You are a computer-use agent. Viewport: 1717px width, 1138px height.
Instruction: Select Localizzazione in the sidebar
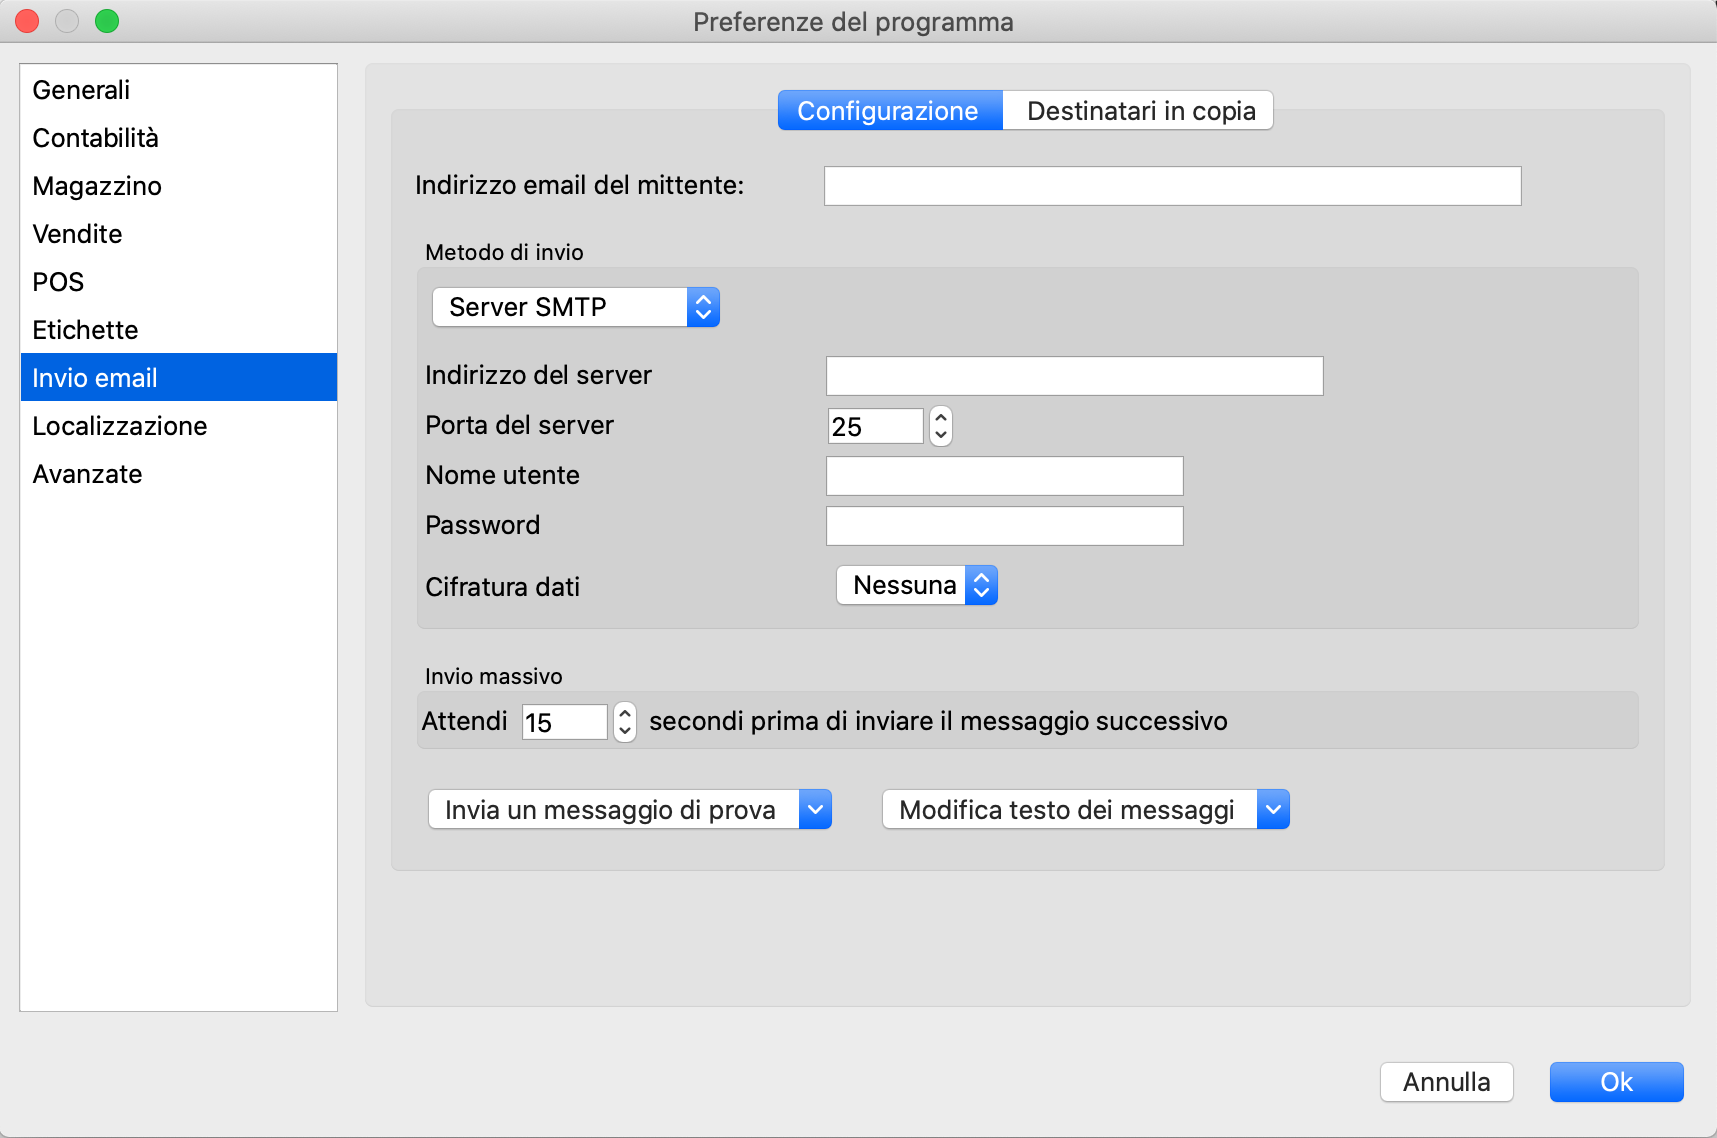tap(119, 426)
